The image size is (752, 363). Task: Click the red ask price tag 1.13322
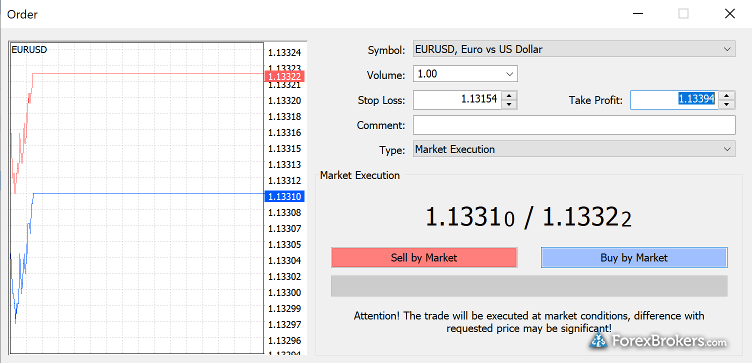[284, 76]
